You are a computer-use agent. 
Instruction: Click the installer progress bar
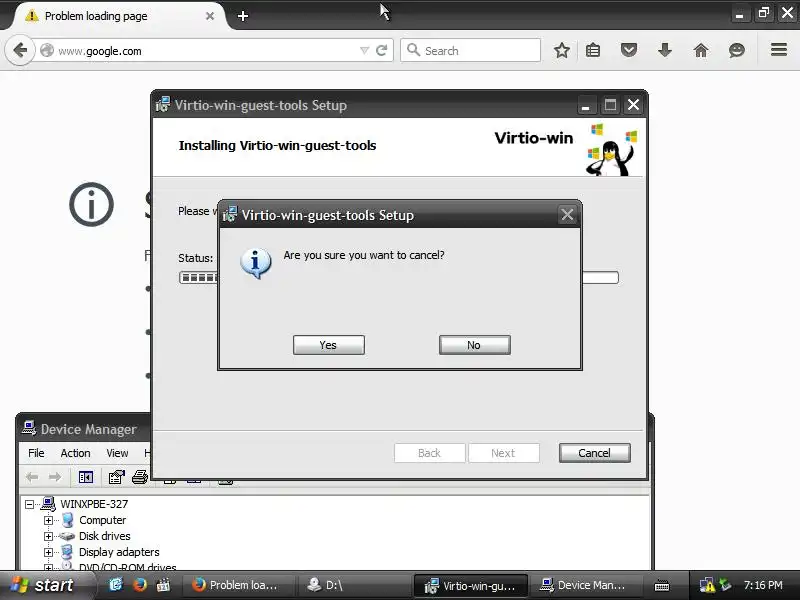398,278
